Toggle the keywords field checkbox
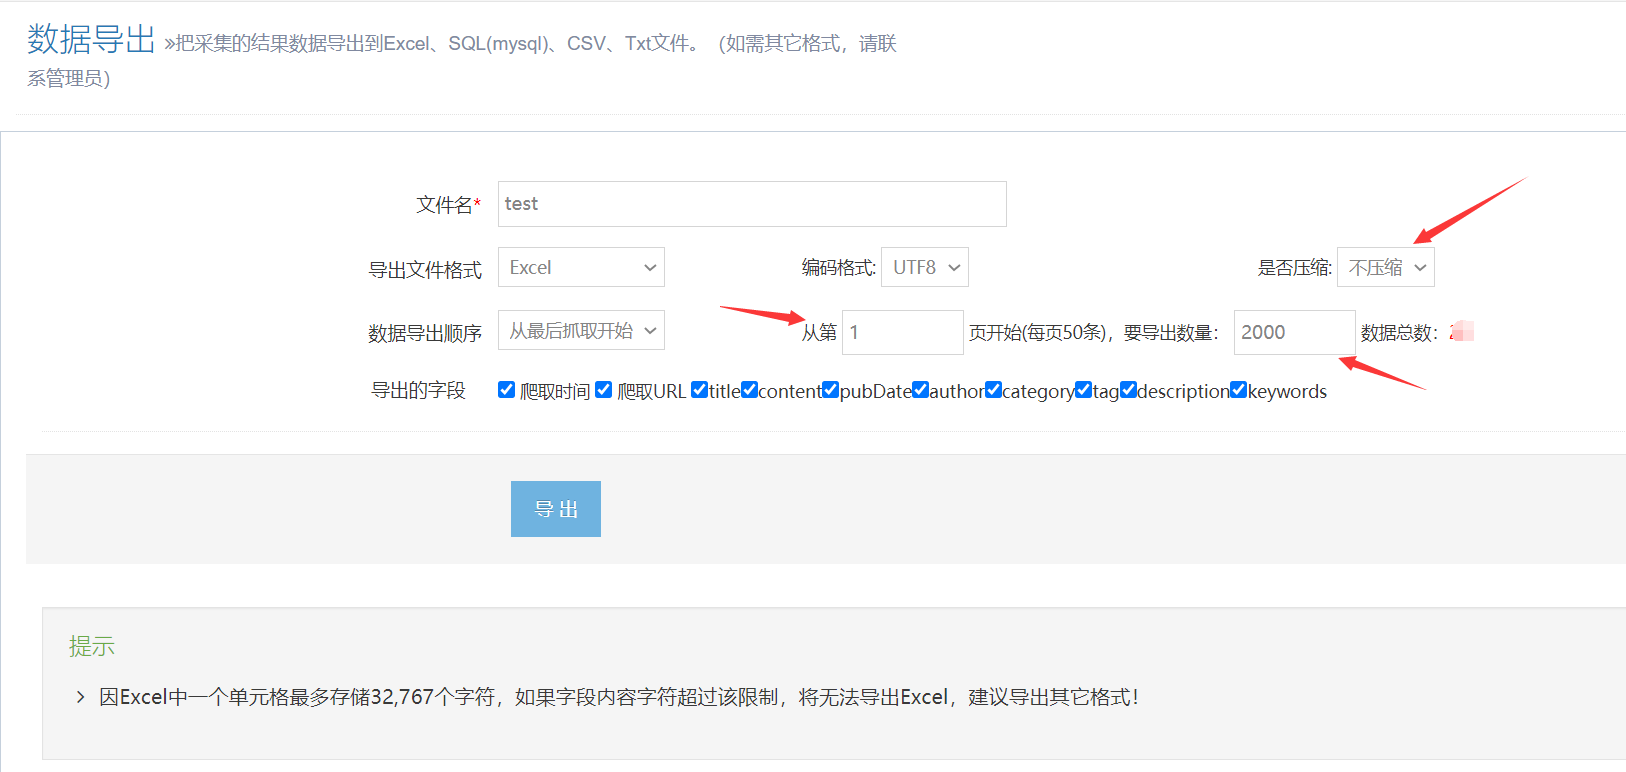Image resolution: width=1626 pixels, height=772 pixels. (1238, 390)
